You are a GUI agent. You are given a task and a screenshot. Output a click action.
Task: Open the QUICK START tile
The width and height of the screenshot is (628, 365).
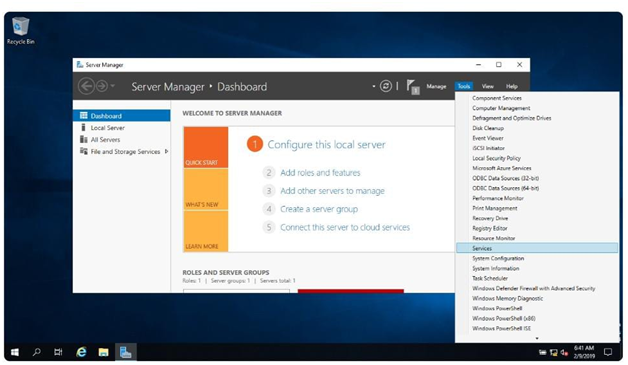206,147
